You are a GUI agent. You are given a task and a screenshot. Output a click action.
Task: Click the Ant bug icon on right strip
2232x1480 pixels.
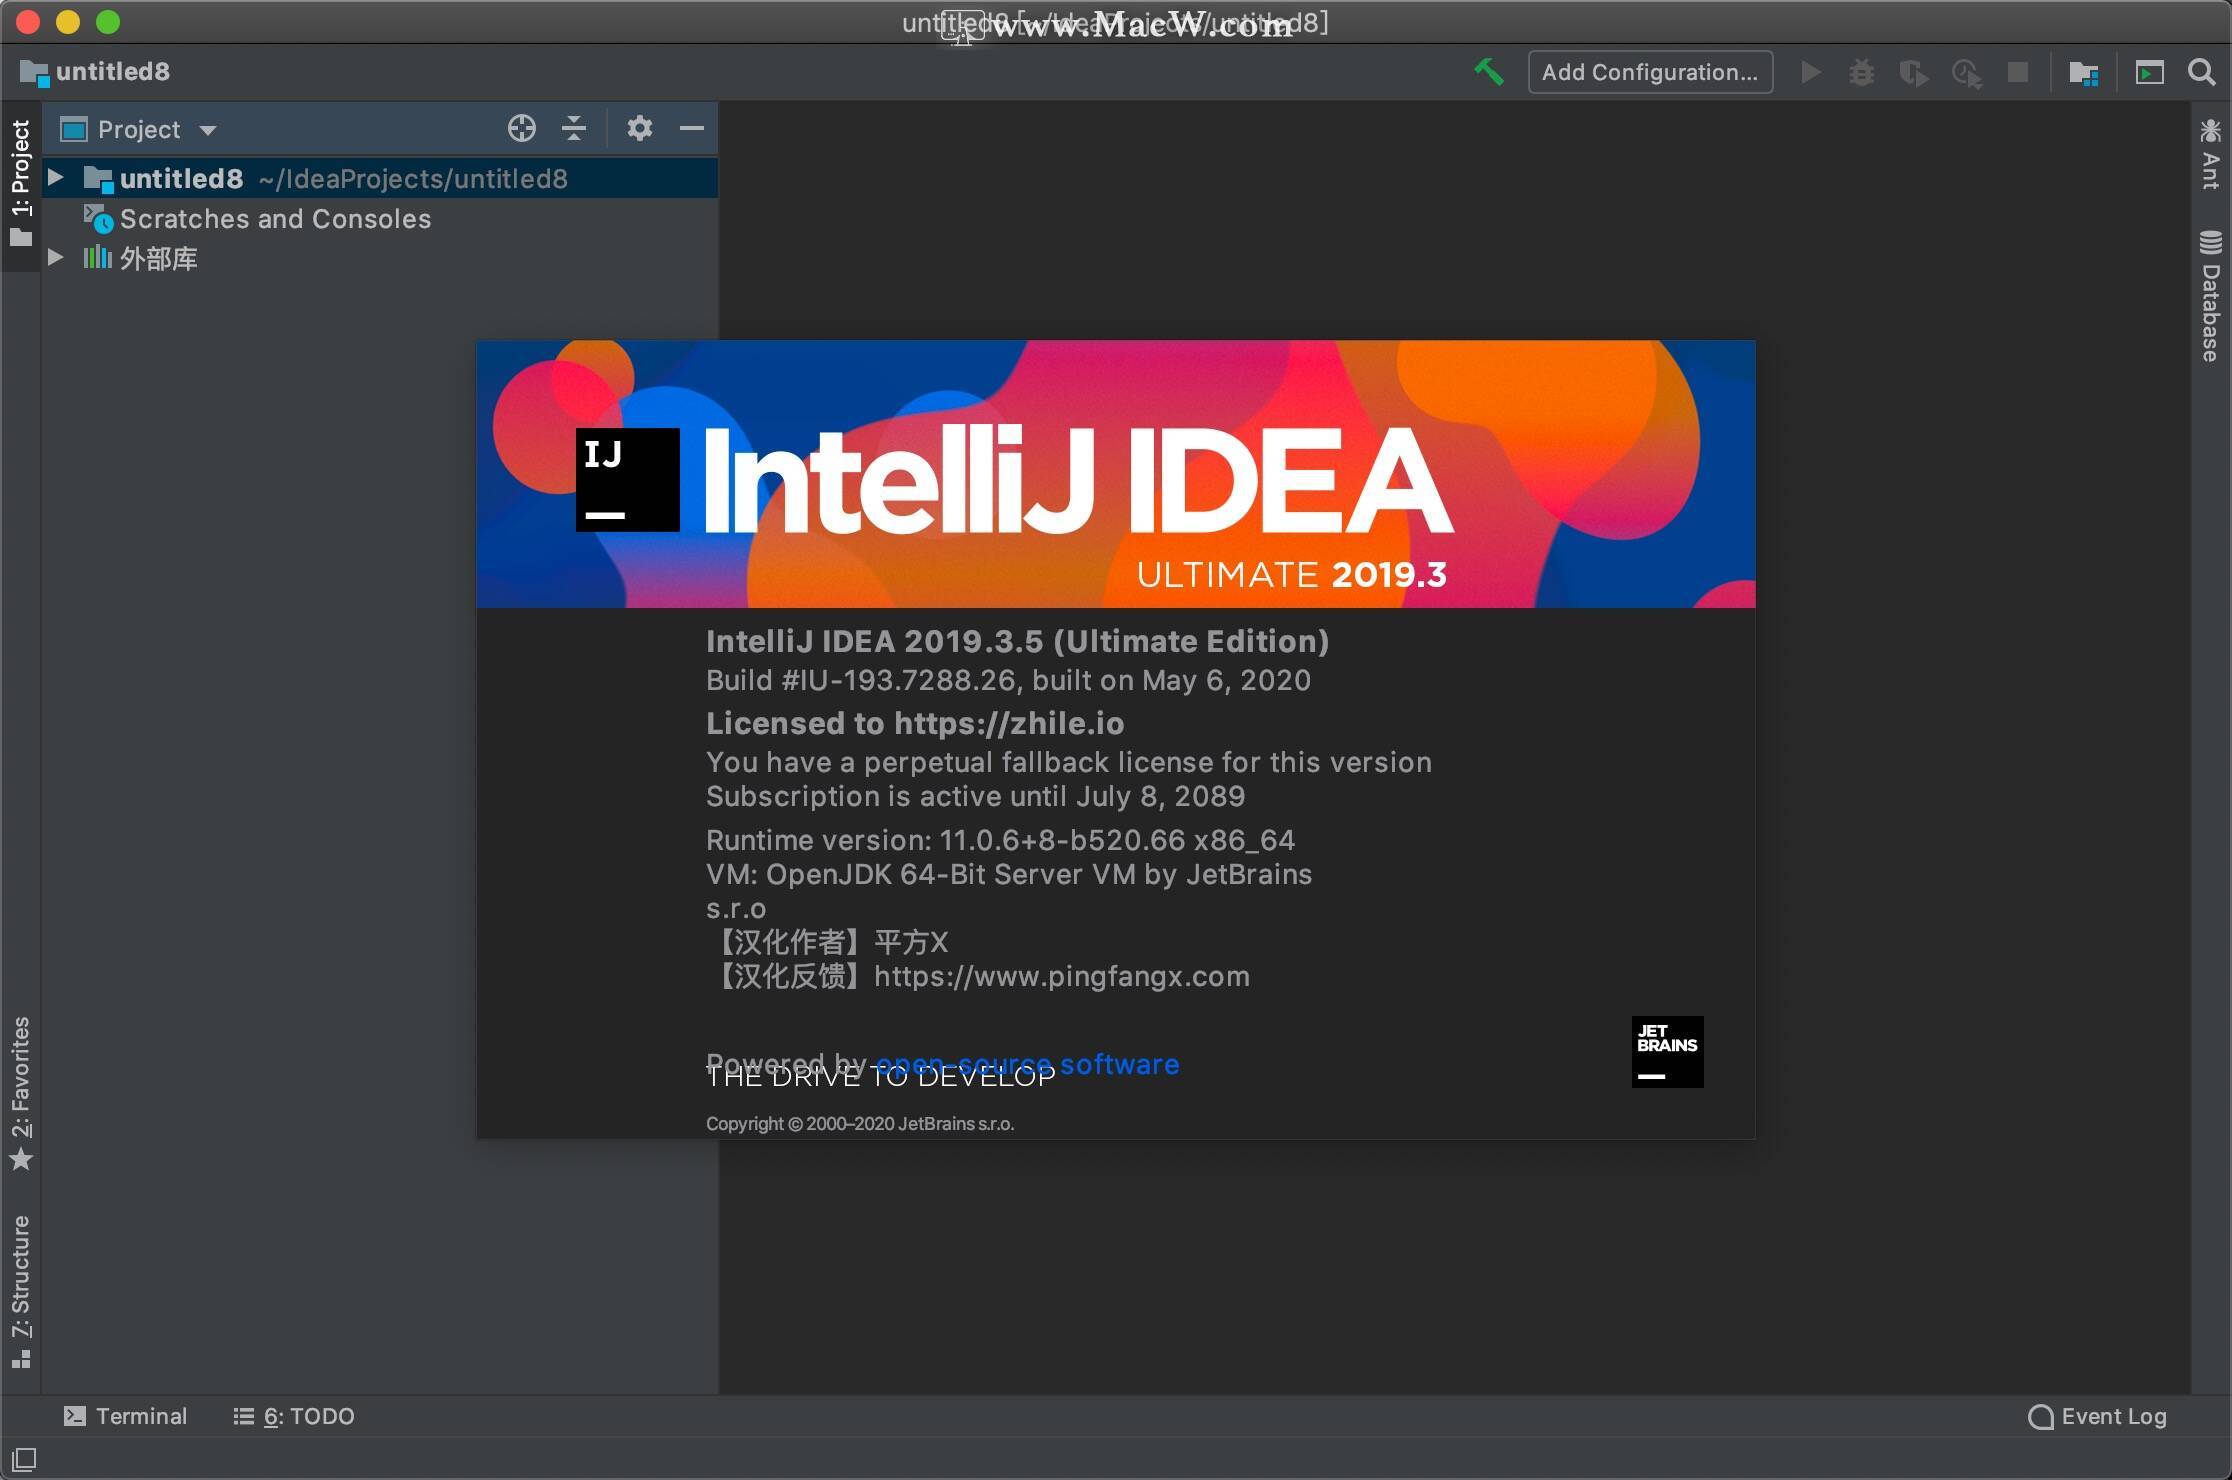coord(2211,131)
